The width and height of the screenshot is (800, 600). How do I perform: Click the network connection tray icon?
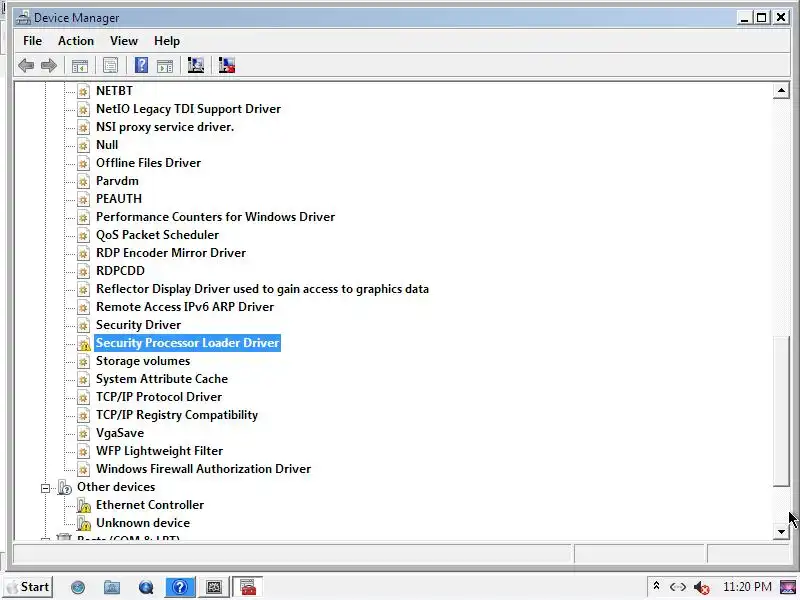pos(678,587)
